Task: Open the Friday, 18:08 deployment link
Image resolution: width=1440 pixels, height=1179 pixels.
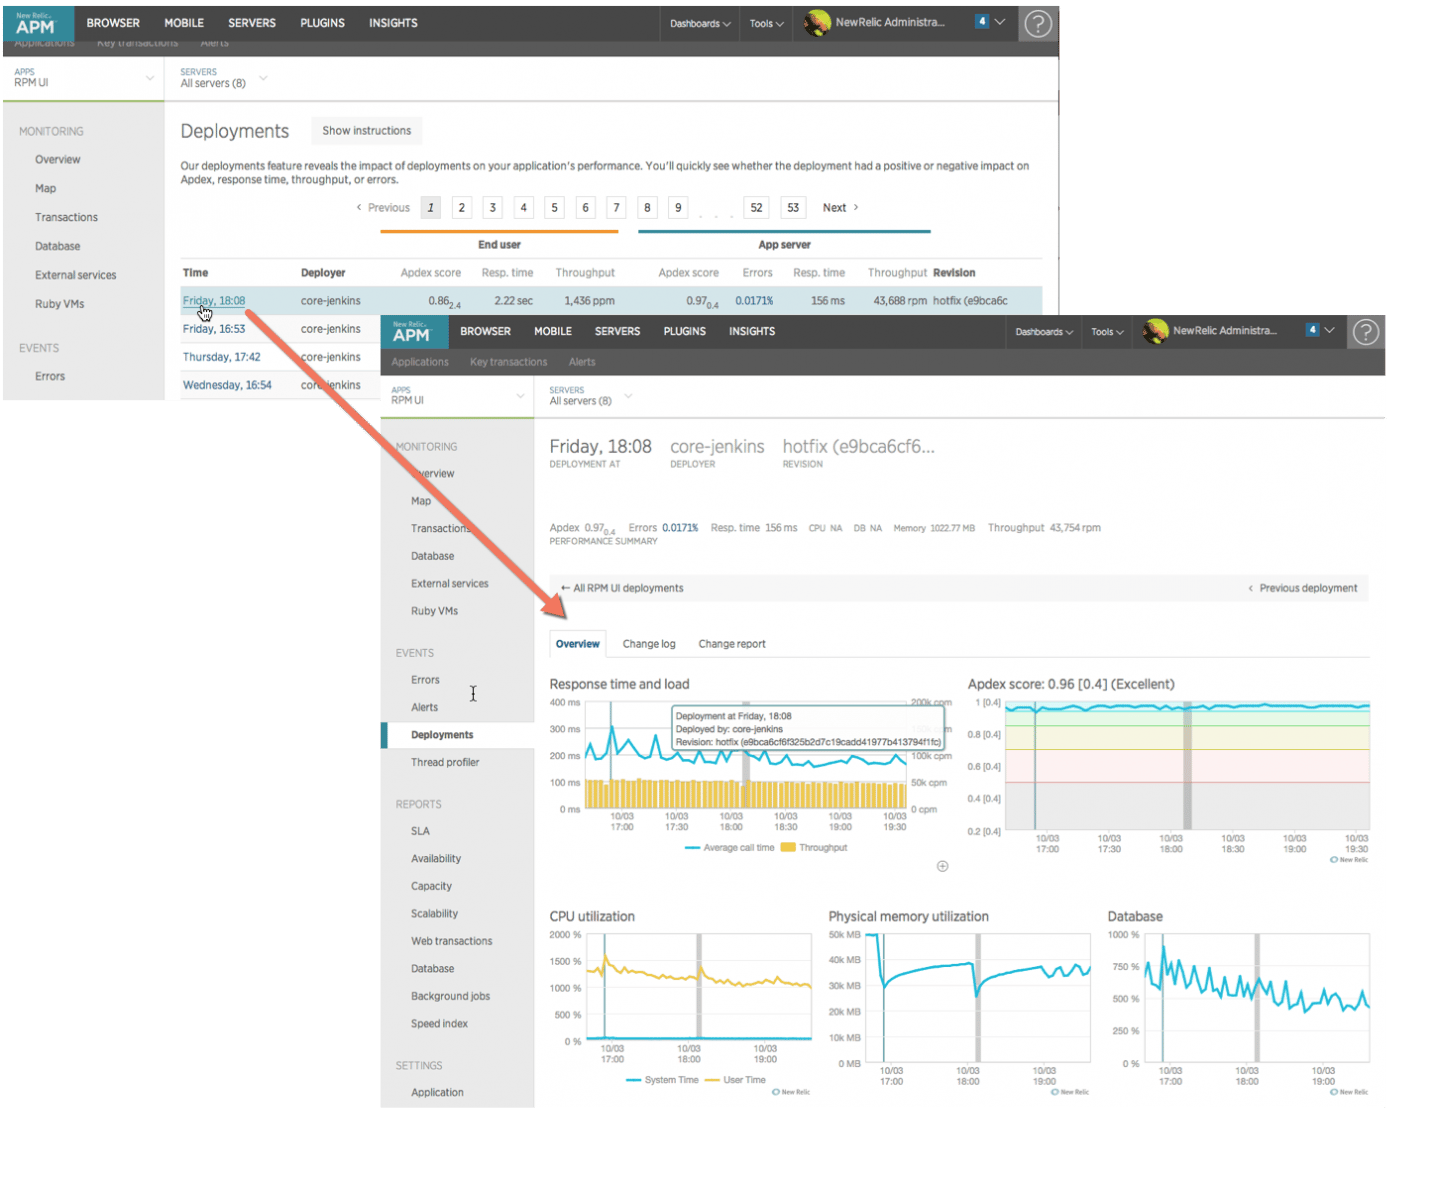Action: coord(214,301)
